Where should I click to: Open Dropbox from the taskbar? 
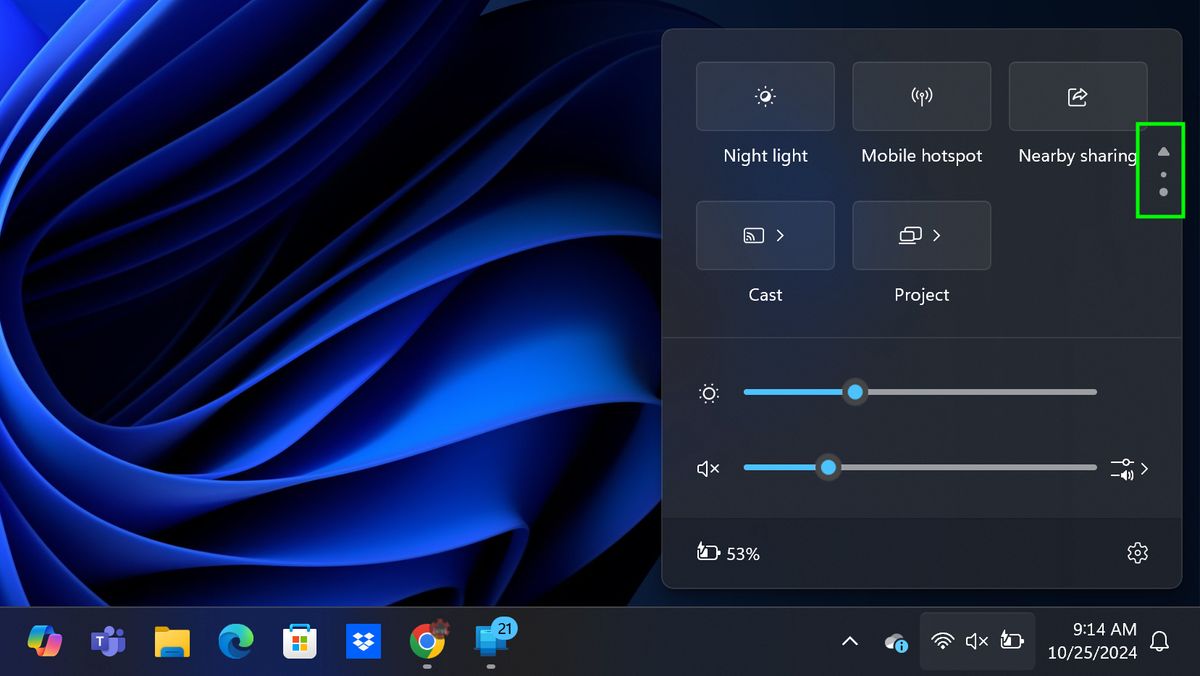coord(362,642)
